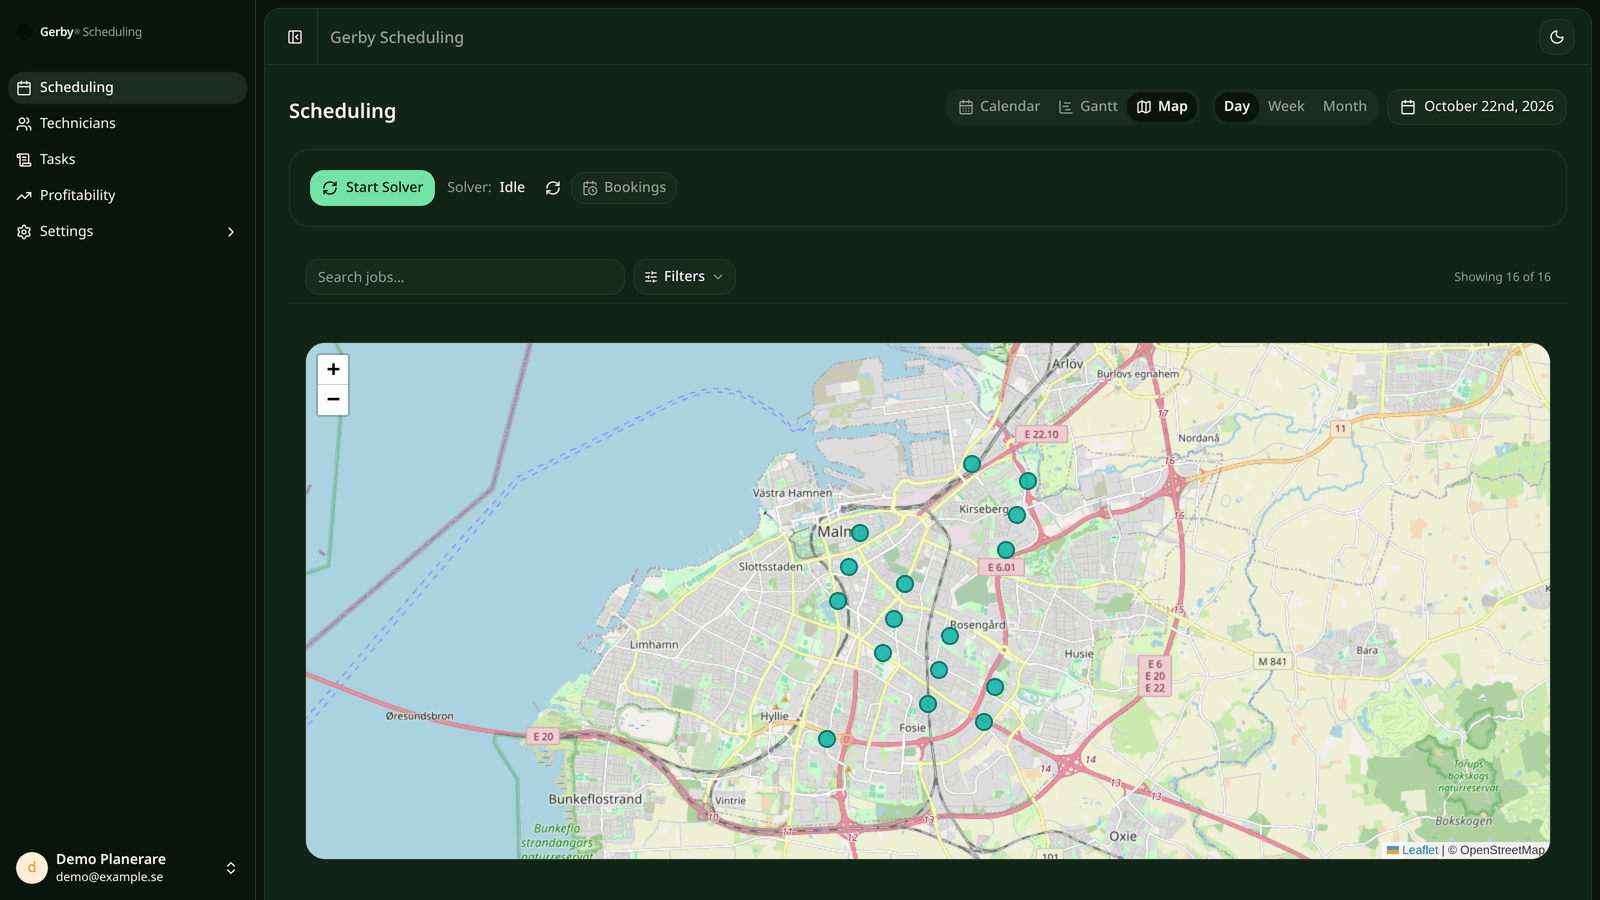Select Day time range
This screenshot has width=1600, height=900.
pos(1237,107)
